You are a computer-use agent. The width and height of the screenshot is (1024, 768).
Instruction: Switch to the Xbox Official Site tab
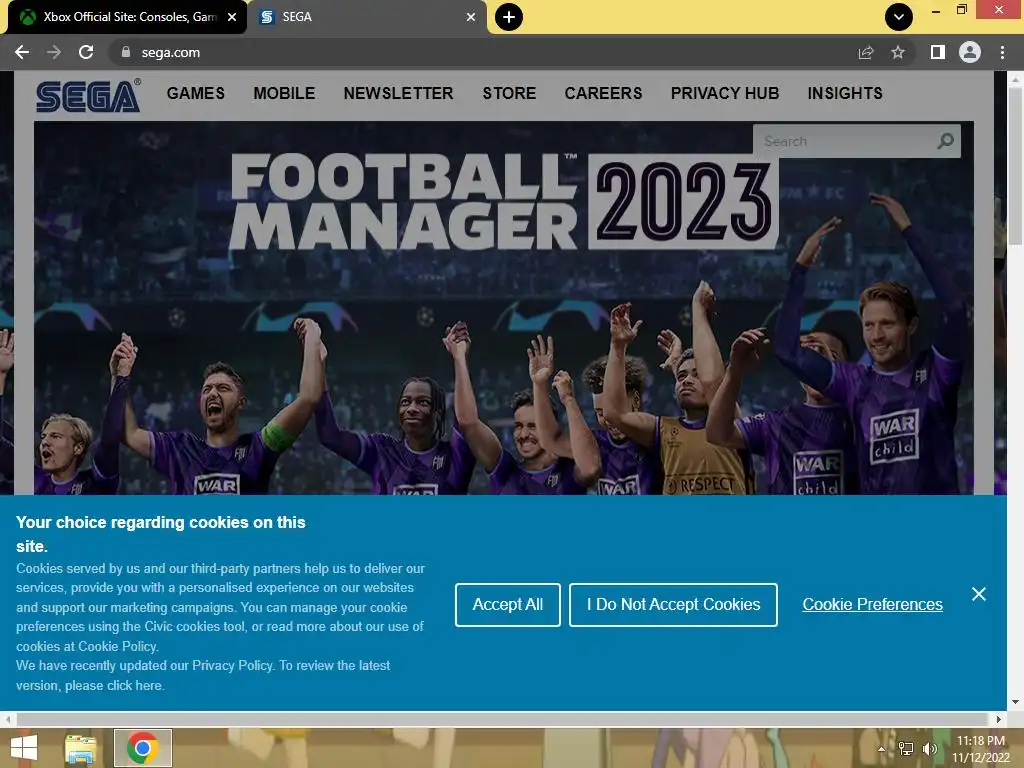coord(128,17)
